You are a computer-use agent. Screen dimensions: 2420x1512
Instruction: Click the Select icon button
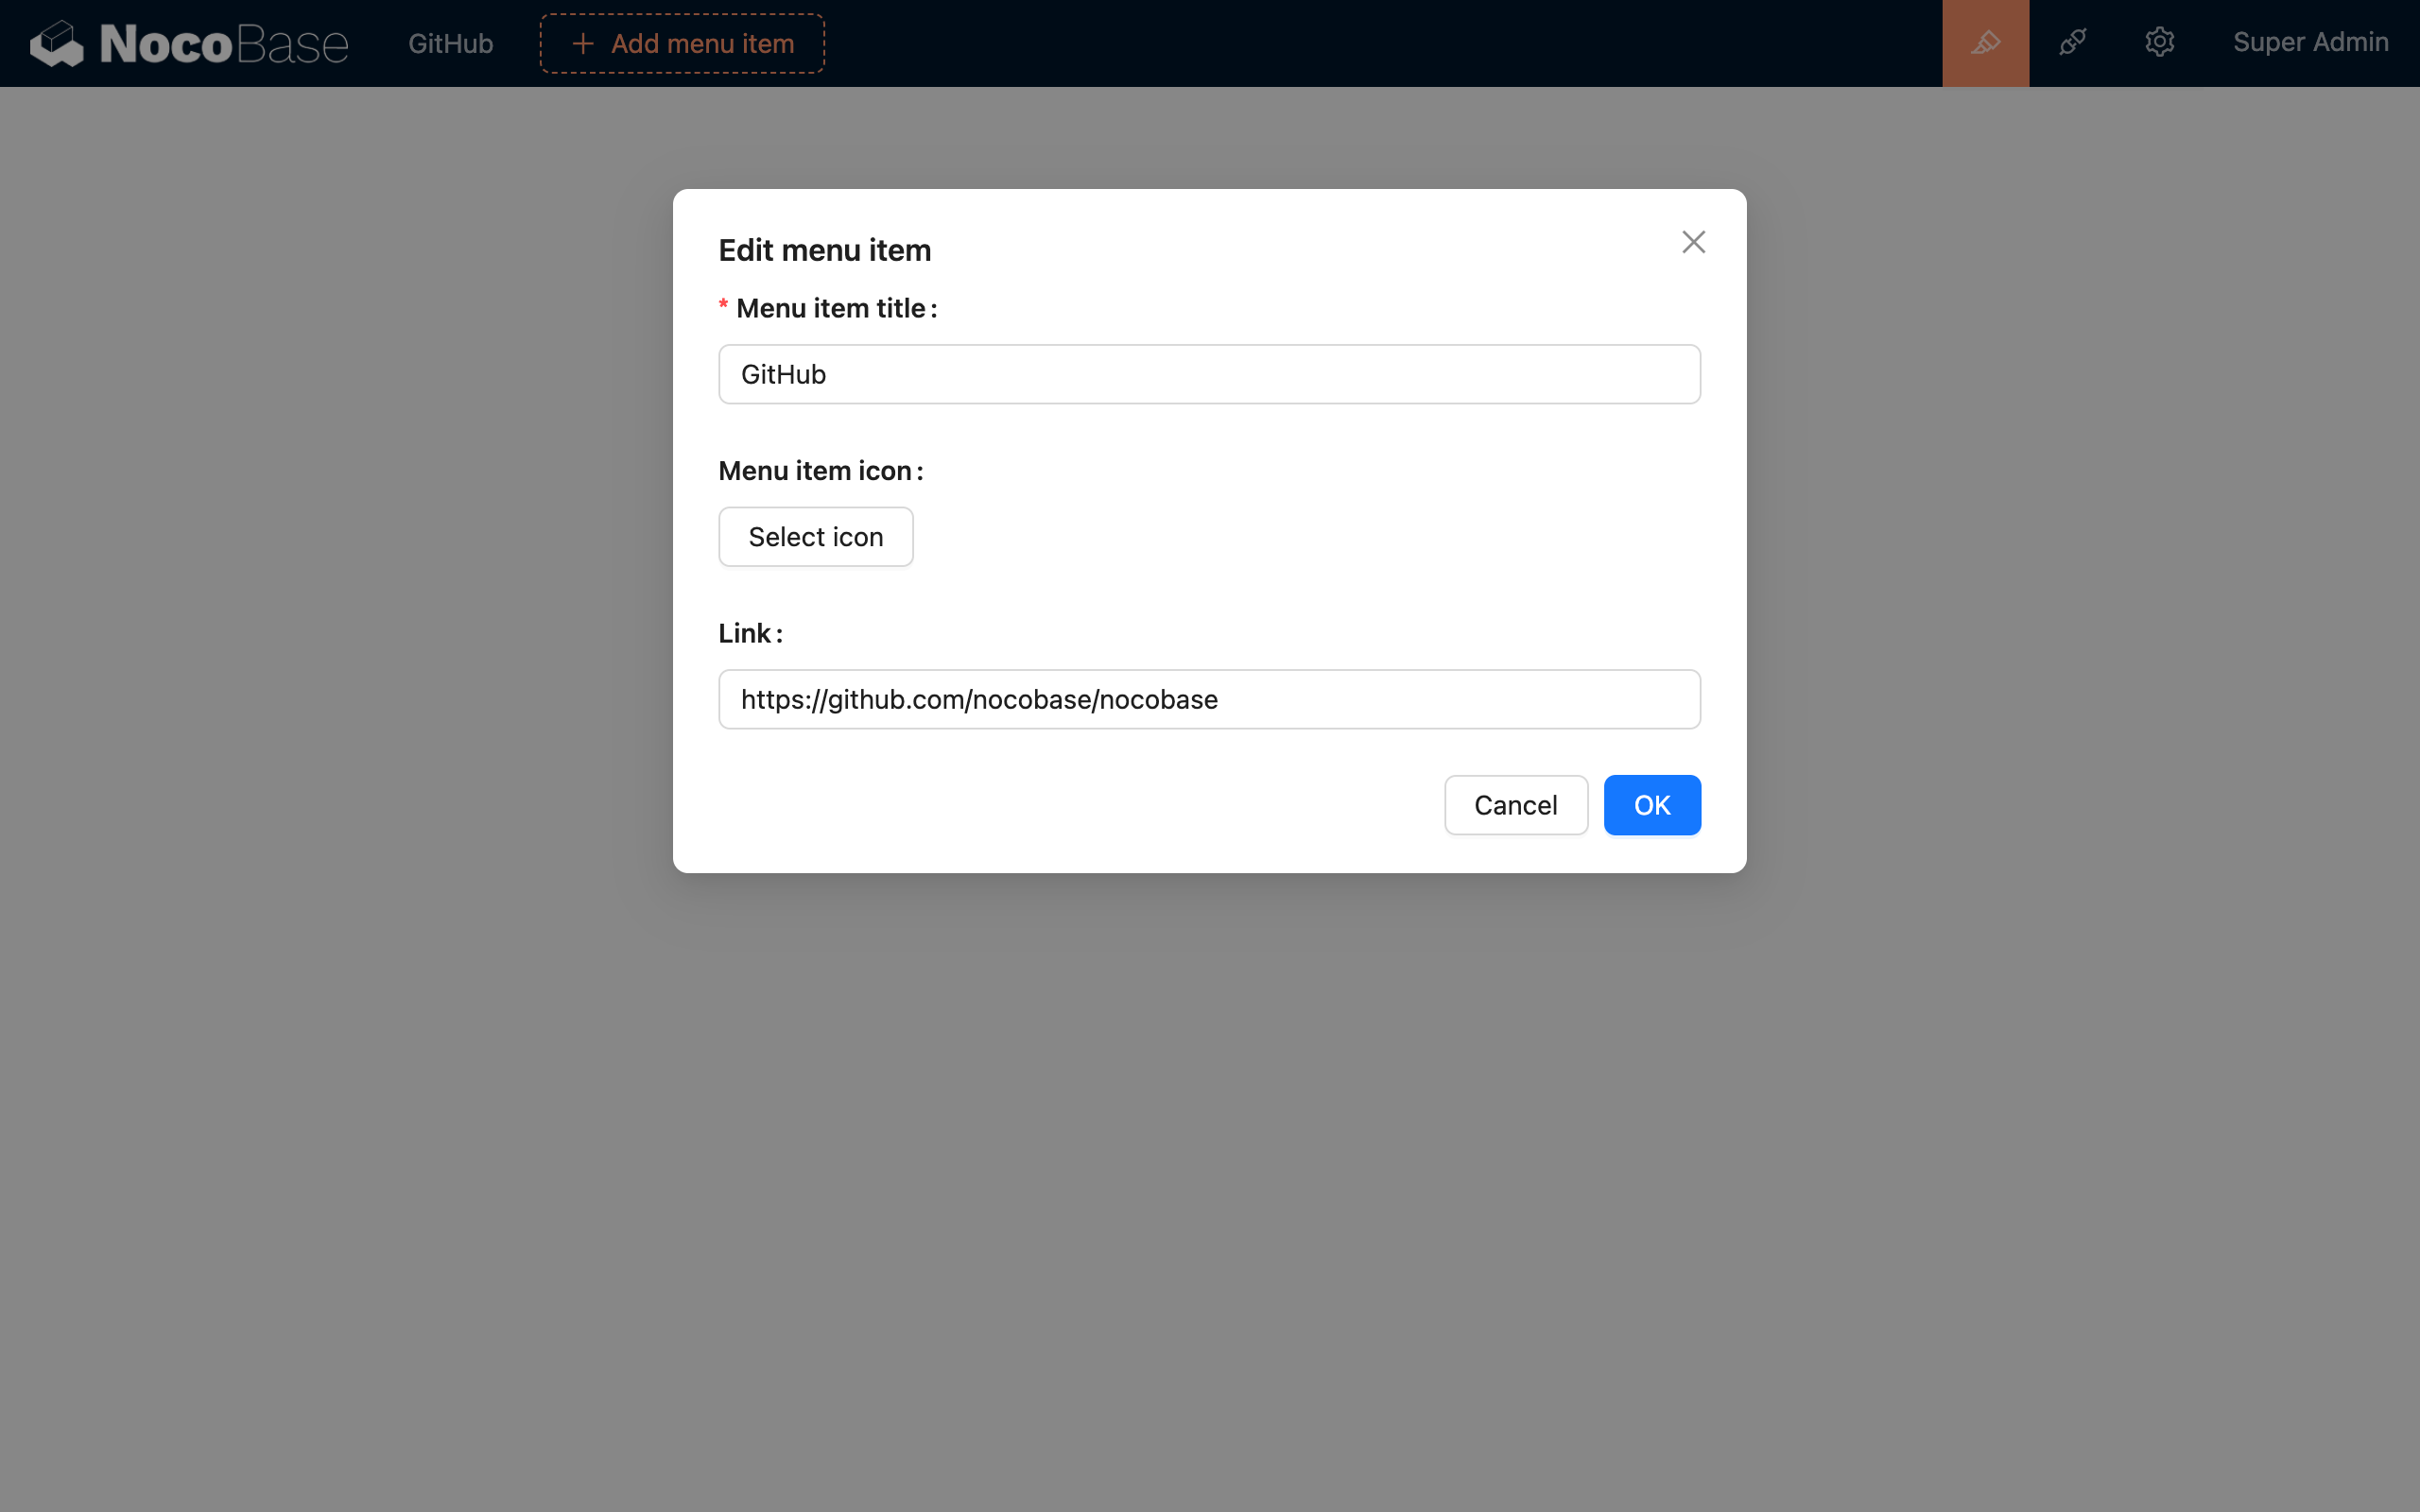pyautogui.click(x=816, y=537)
